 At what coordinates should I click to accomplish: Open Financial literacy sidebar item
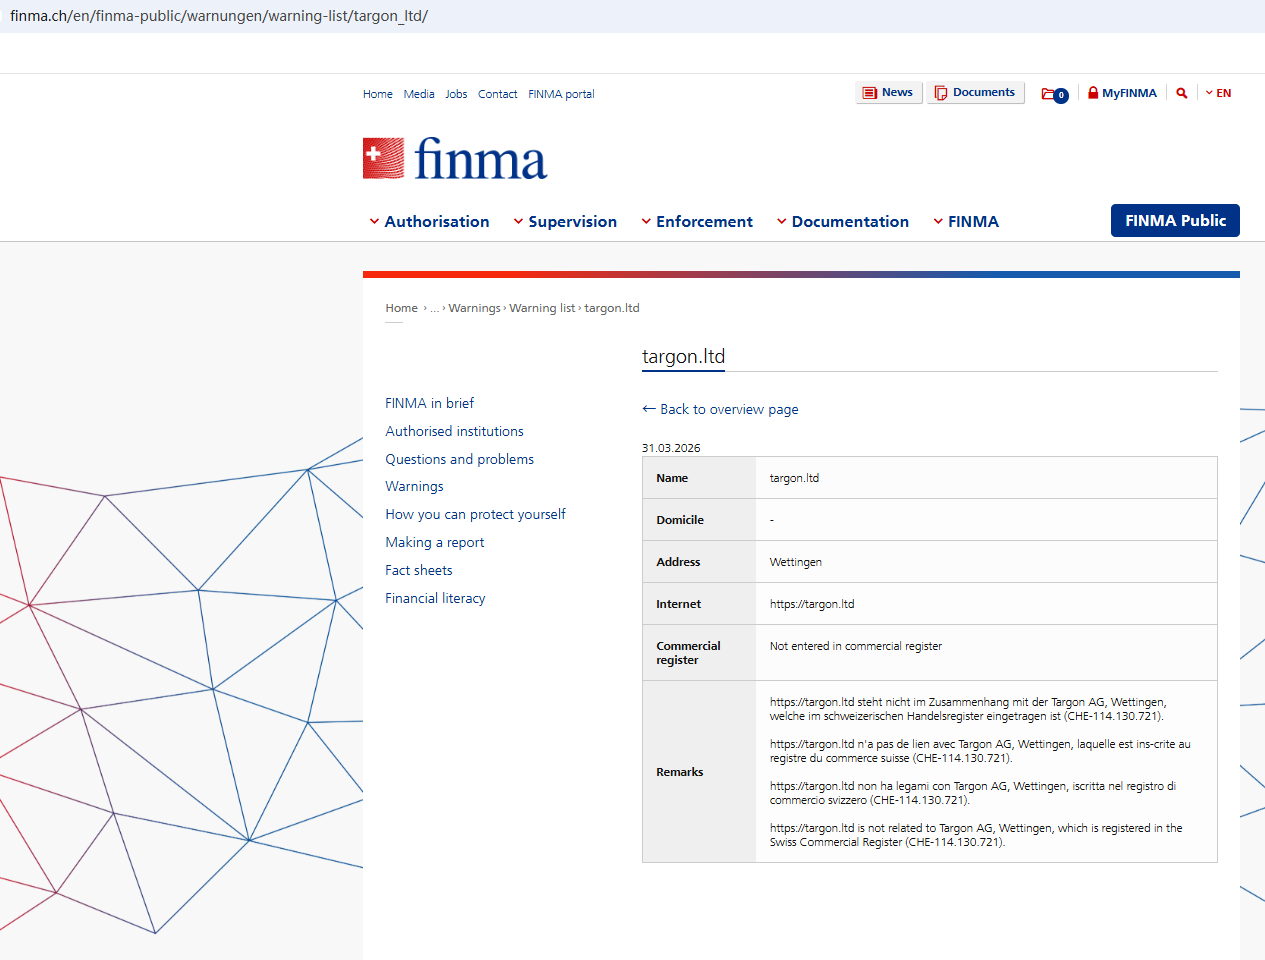(x=435, y=598)
